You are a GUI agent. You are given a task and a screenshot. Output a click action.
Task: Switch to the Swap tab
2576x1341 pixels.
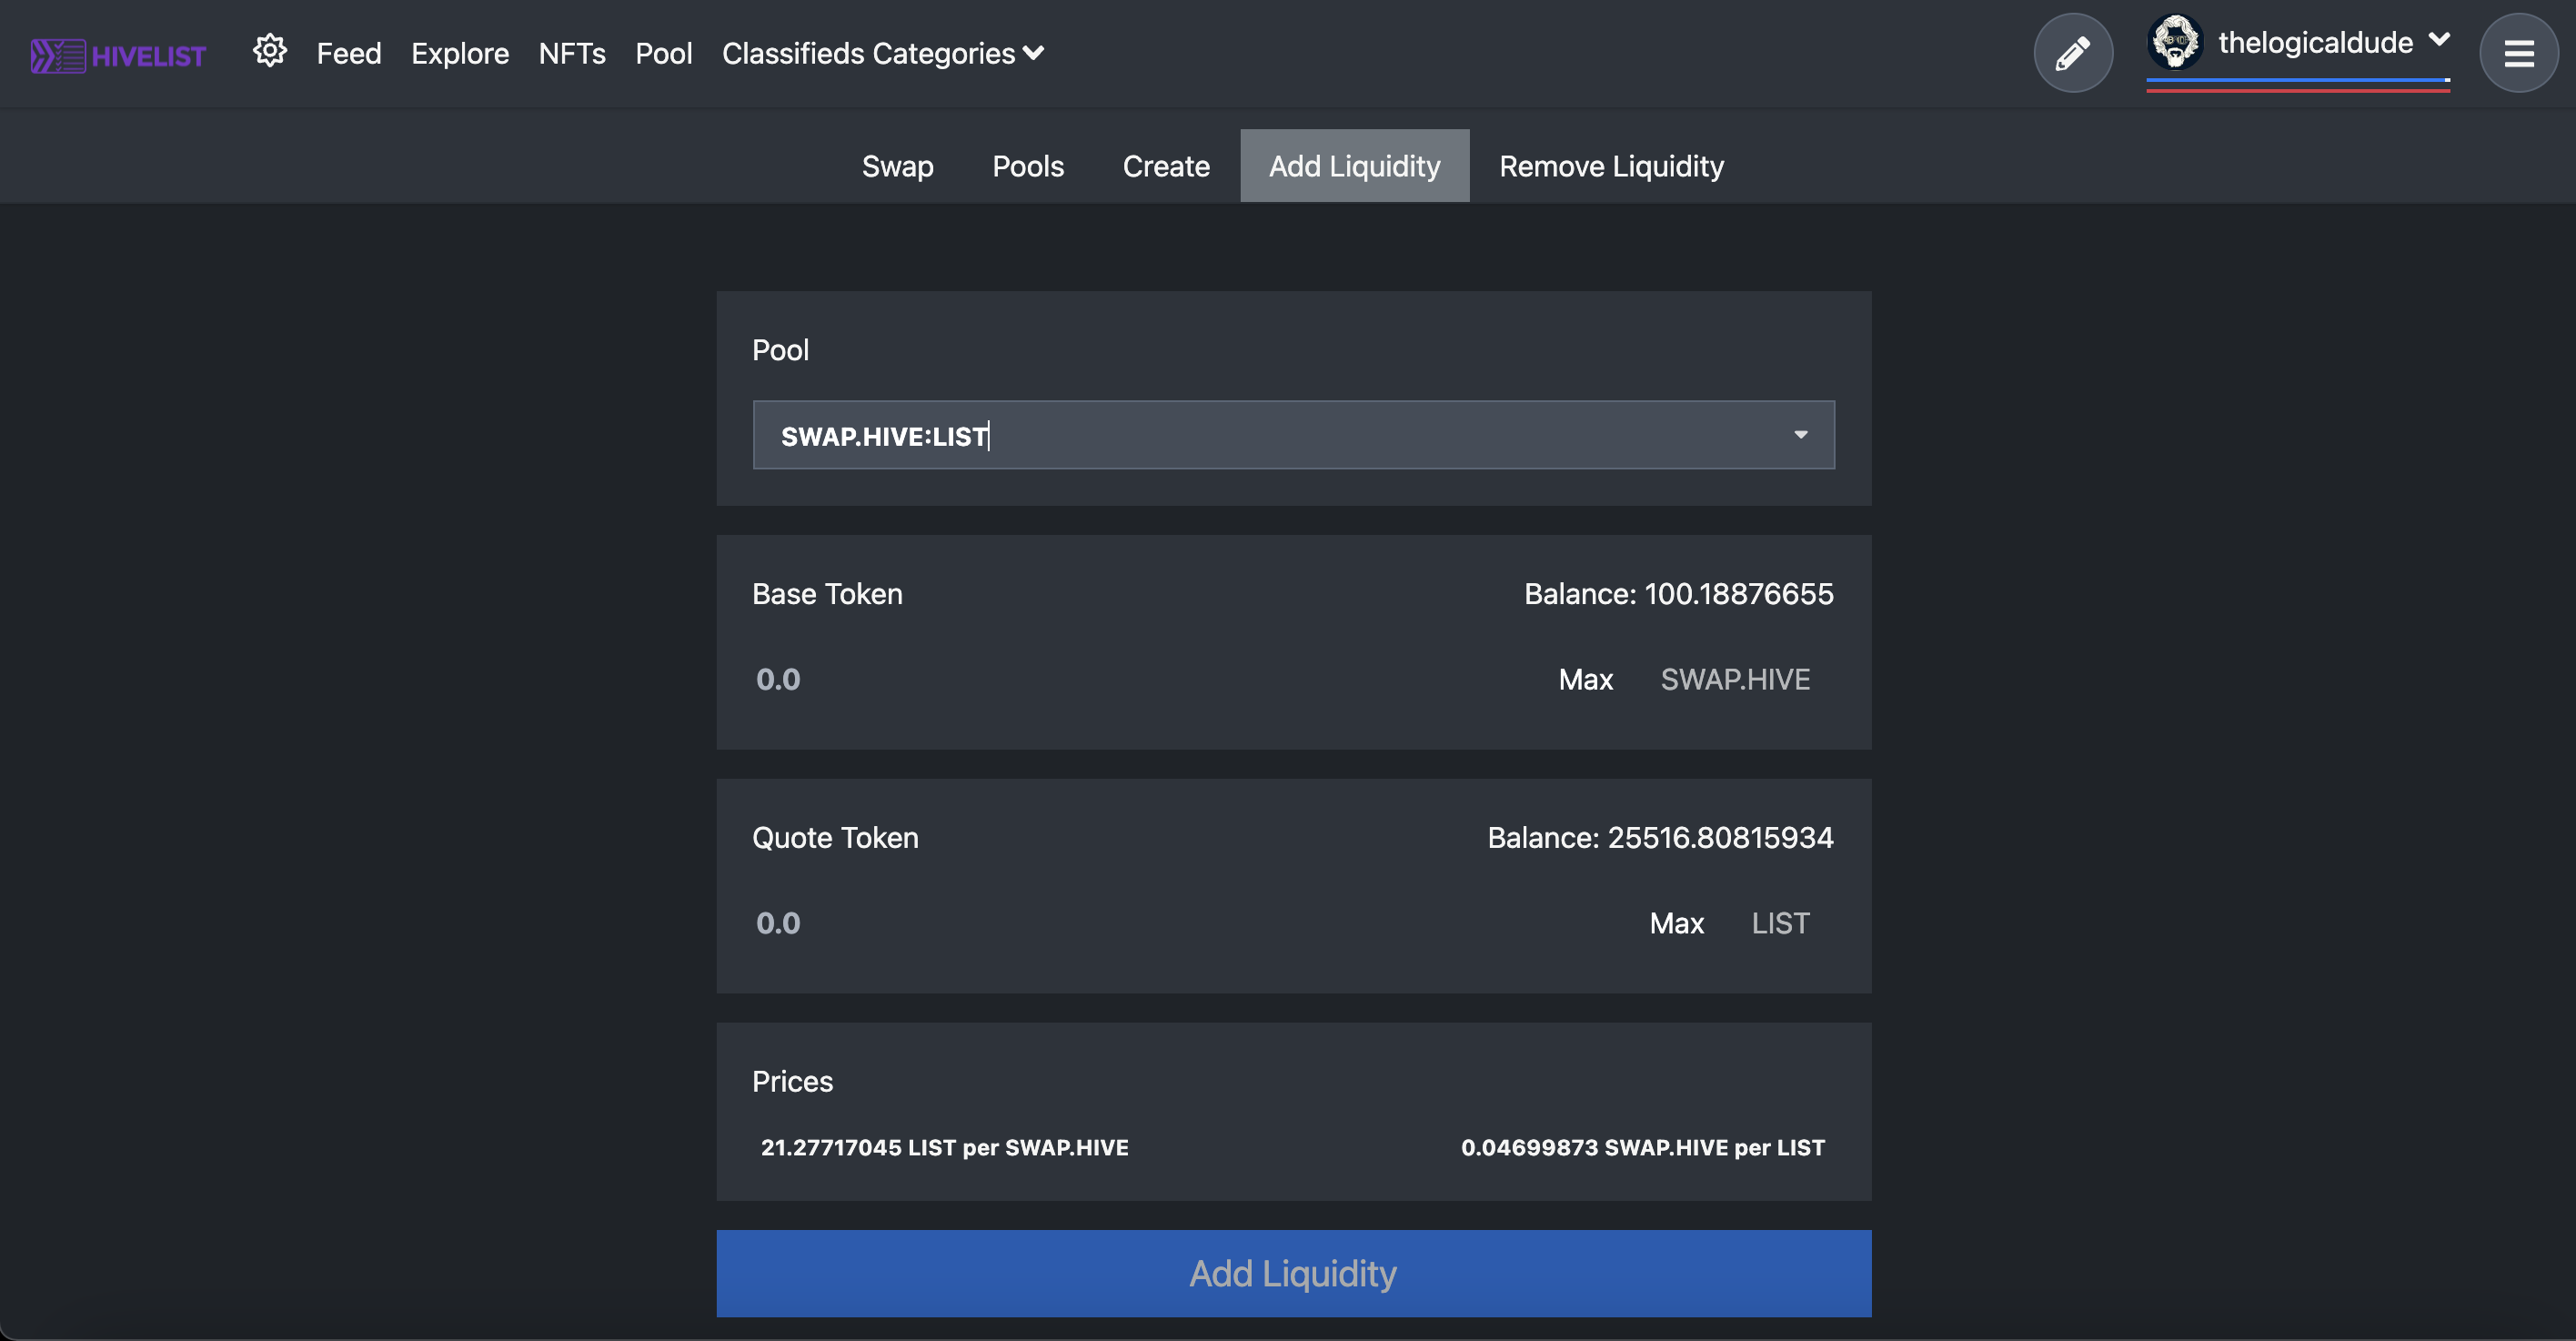(x=898, y=166)
